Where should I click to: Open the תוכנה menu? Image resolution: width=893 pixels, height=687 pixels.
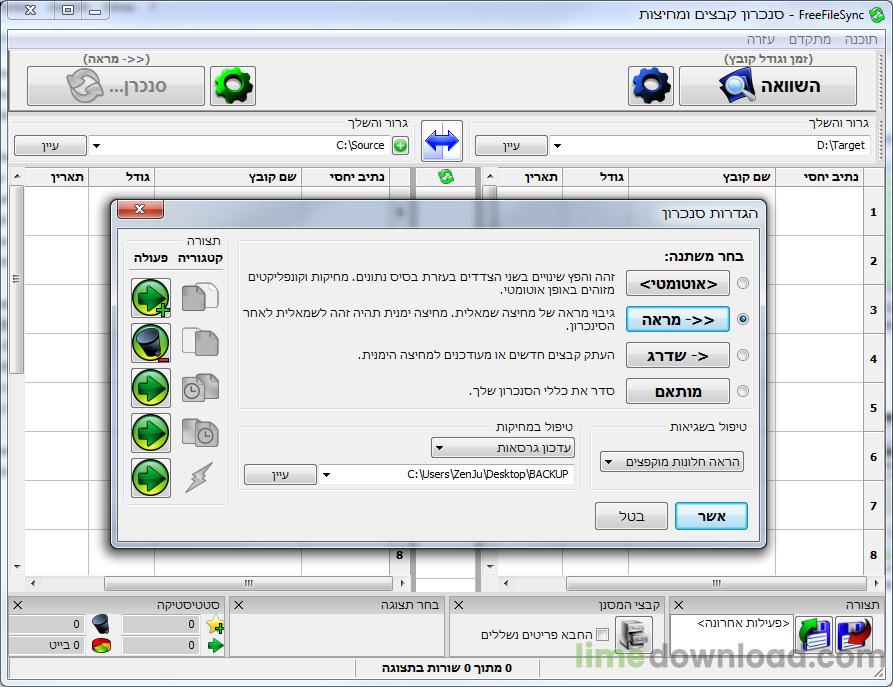(x=860, y=39)
